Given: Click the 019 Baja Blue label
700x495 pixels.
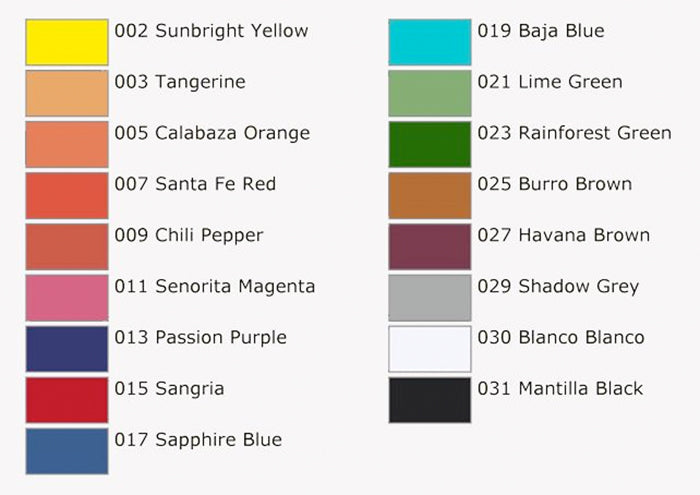Looking at the screenshot, I should click(x=541, y=31).
